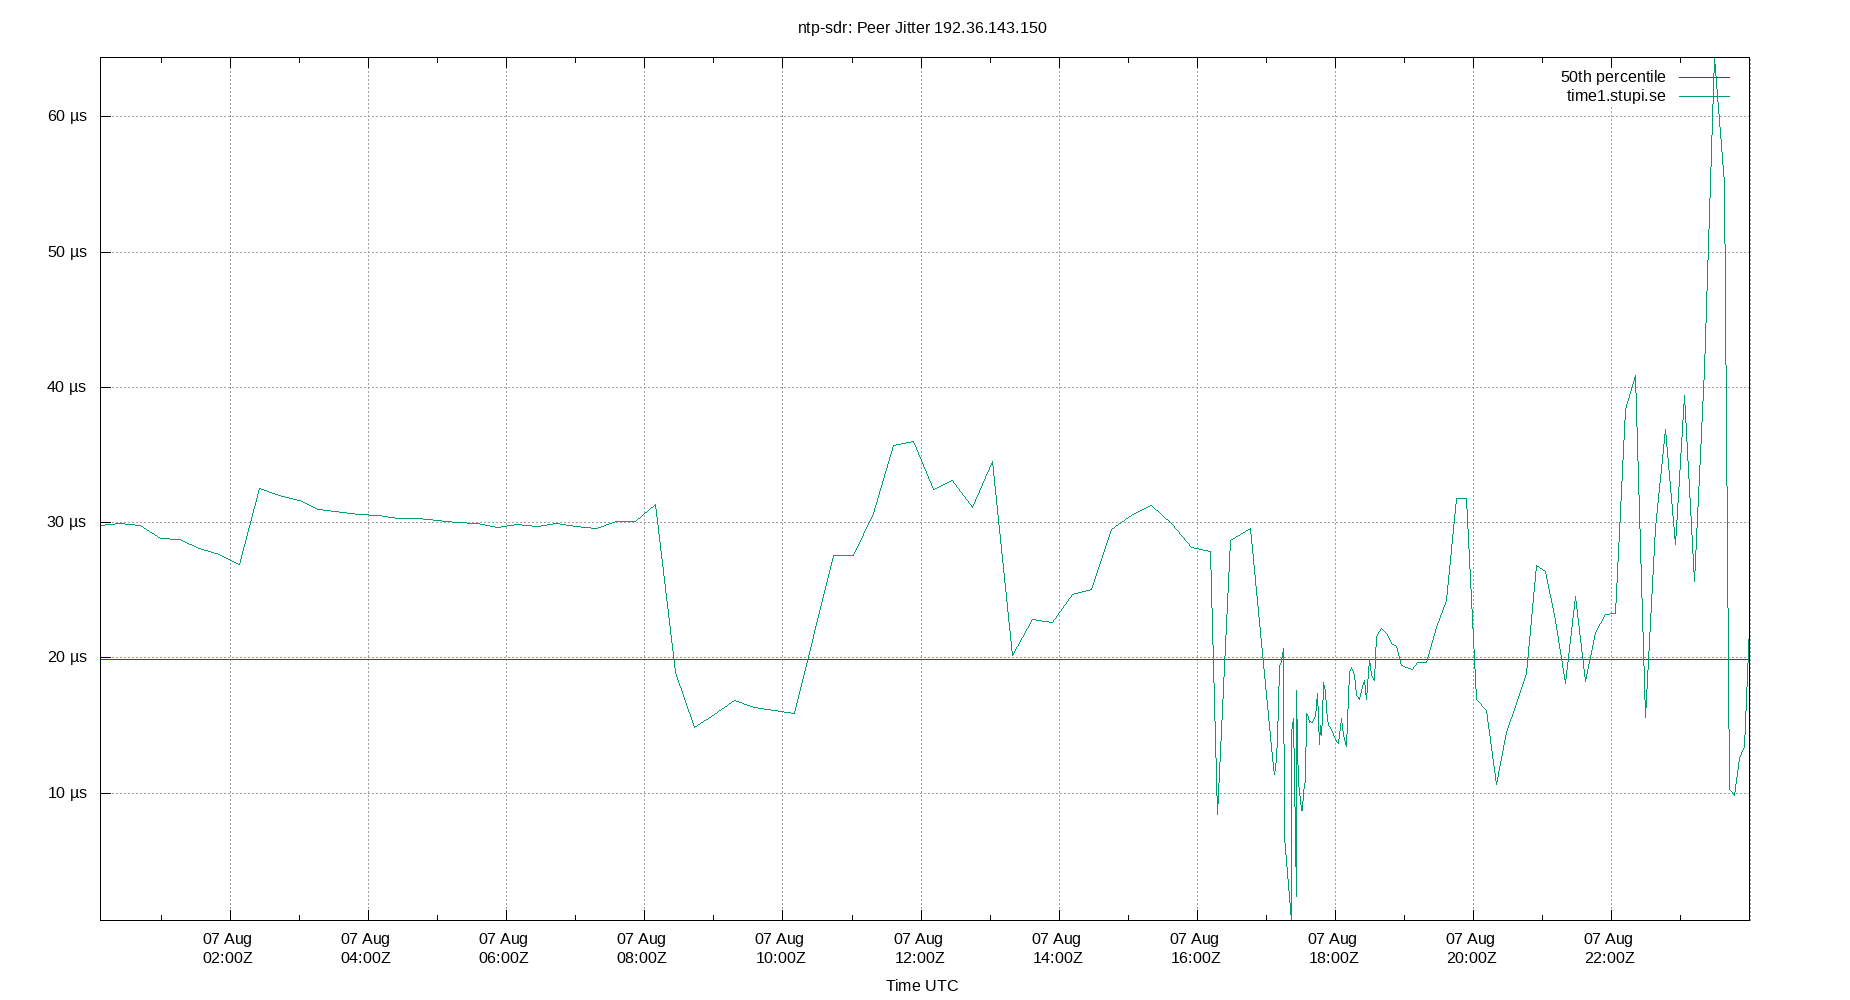
Task: Click the '30 µs' y-axis label
Action: [x=67, y=522]
